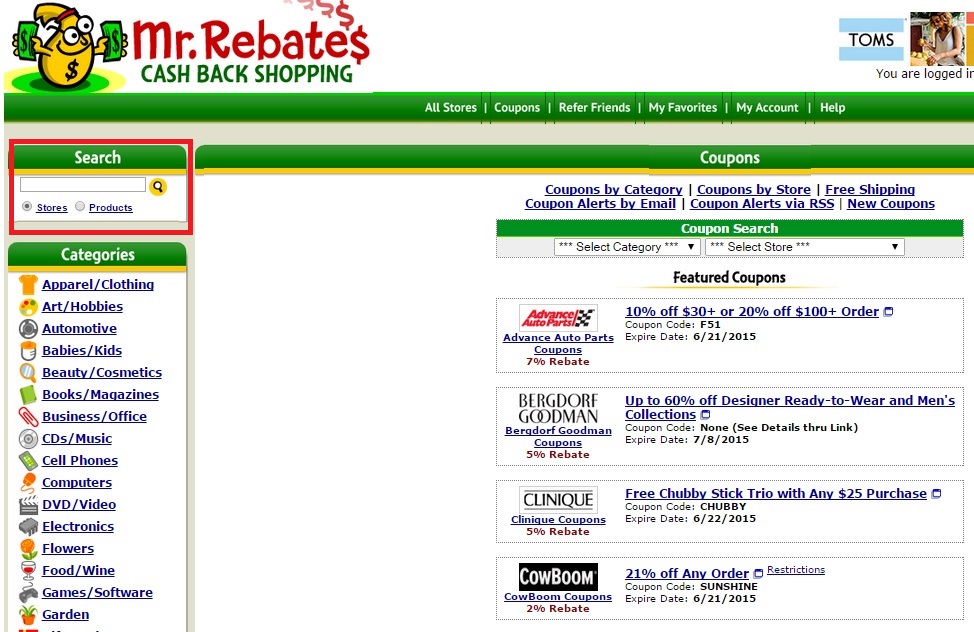The width and height of the screenshot is (974, 632).
Task: Click the TOMS banner ad
Action: click(x=906, y=39)
